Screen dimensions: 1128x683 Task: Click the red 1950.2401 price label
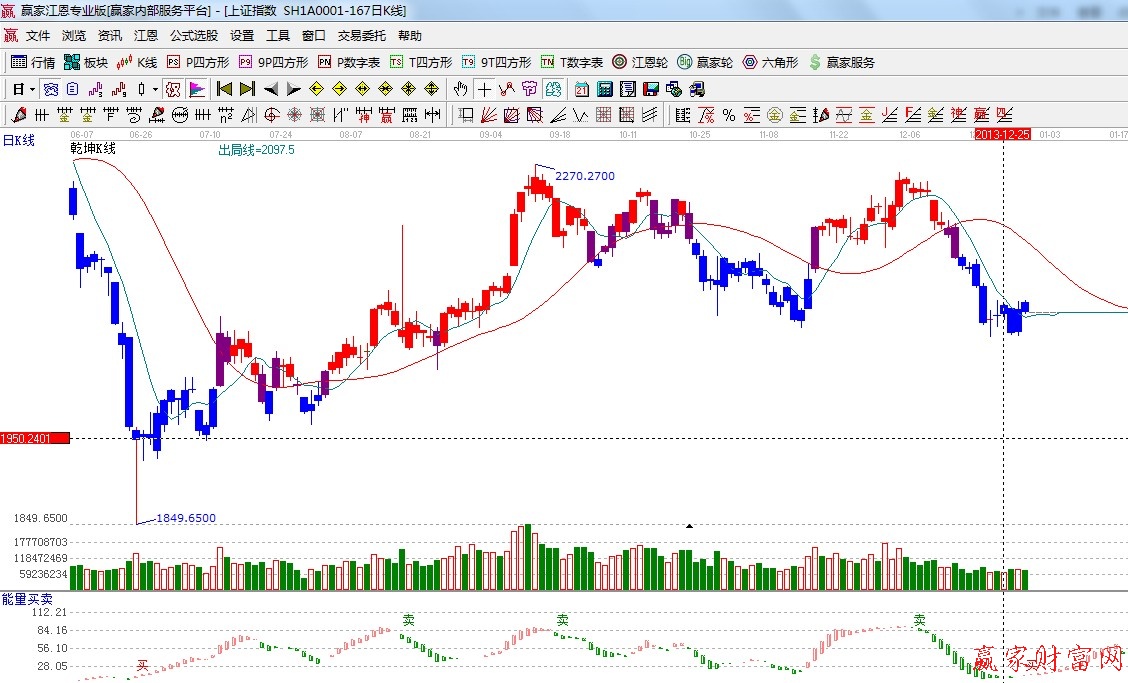[x=35, y=438]
